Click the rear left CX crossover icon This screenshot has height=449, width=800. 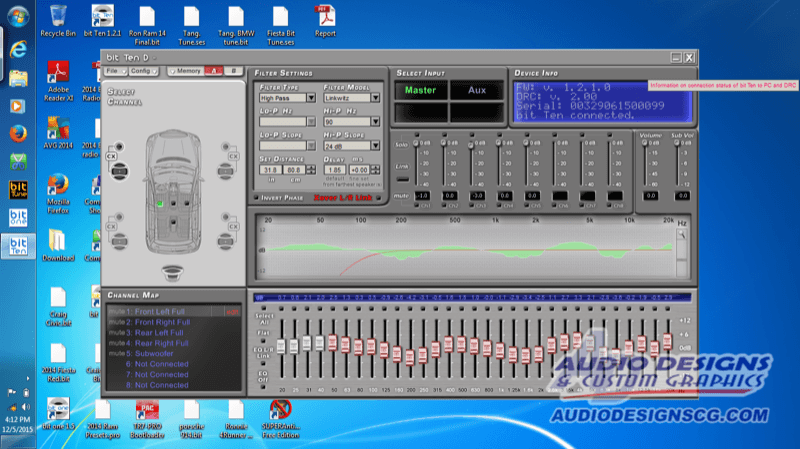tap(111, 226)
